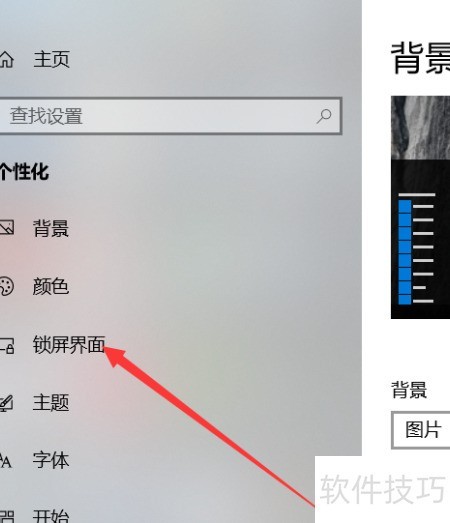Open the 锁屏界面 settings page
This screenshot has width=450, height=523.
pyautogui.click(x=69, y=344)
